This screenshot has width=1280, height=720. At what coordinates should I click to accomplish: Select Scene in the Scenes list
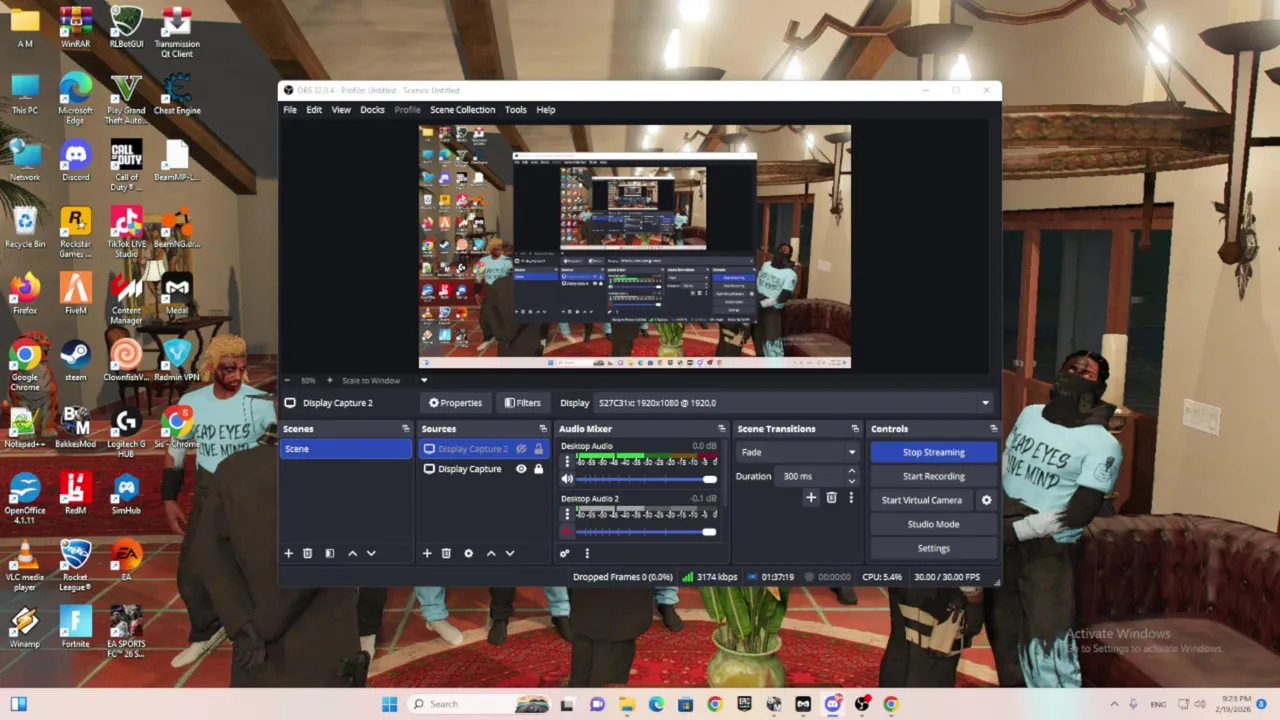tap(345, 449)
